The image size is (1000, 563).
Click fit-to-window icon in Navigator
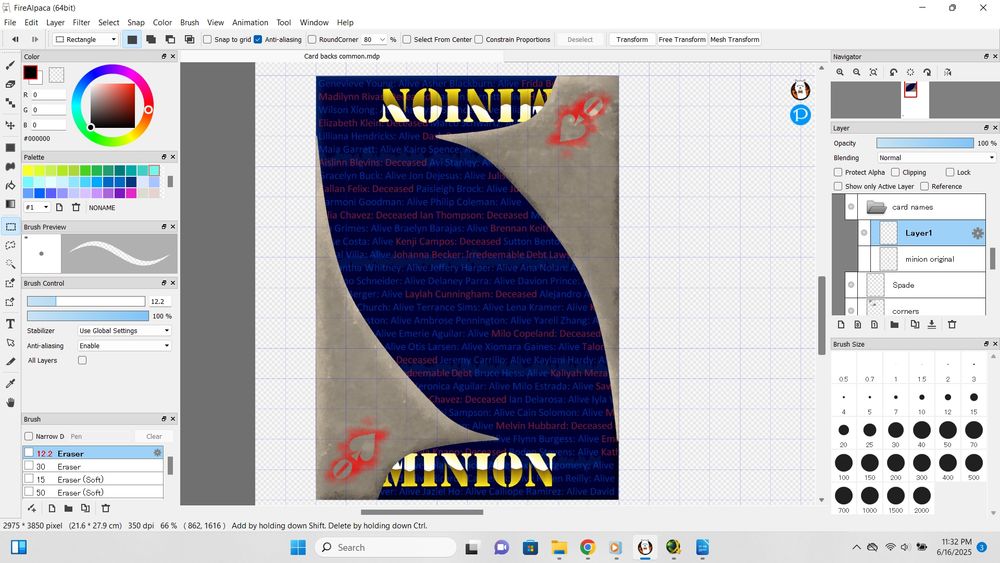pyautogui.click(x=873, y=72)
